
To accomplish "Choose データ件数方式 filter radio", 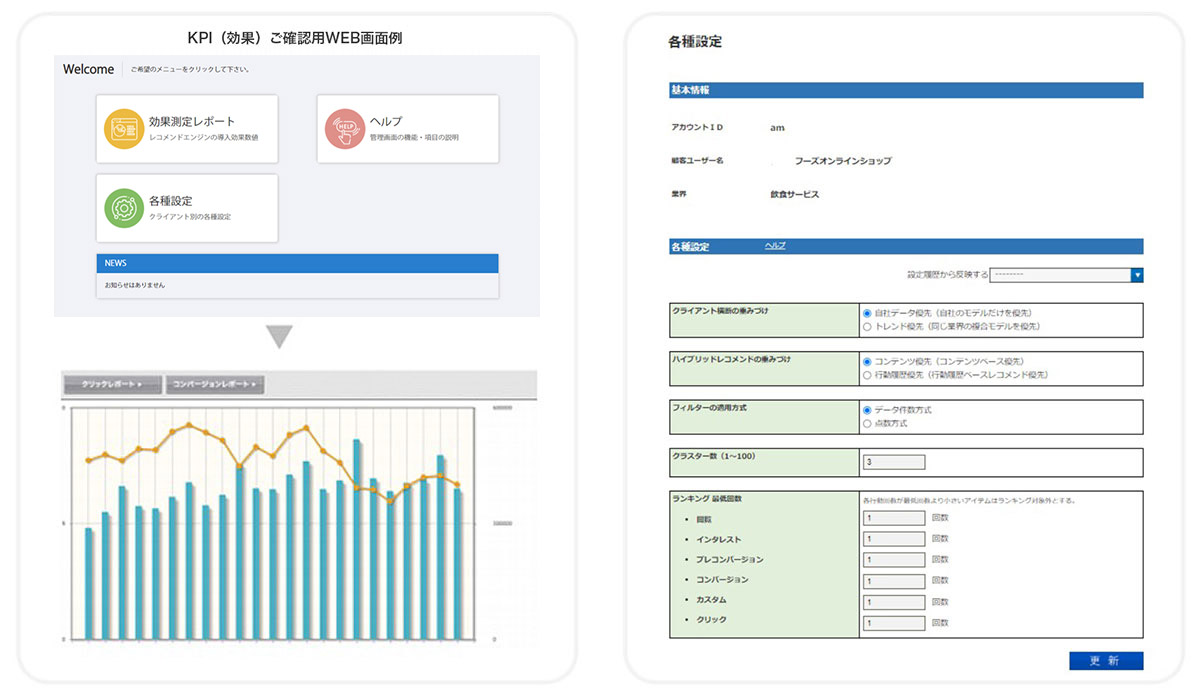I will [x=867, y=410].
